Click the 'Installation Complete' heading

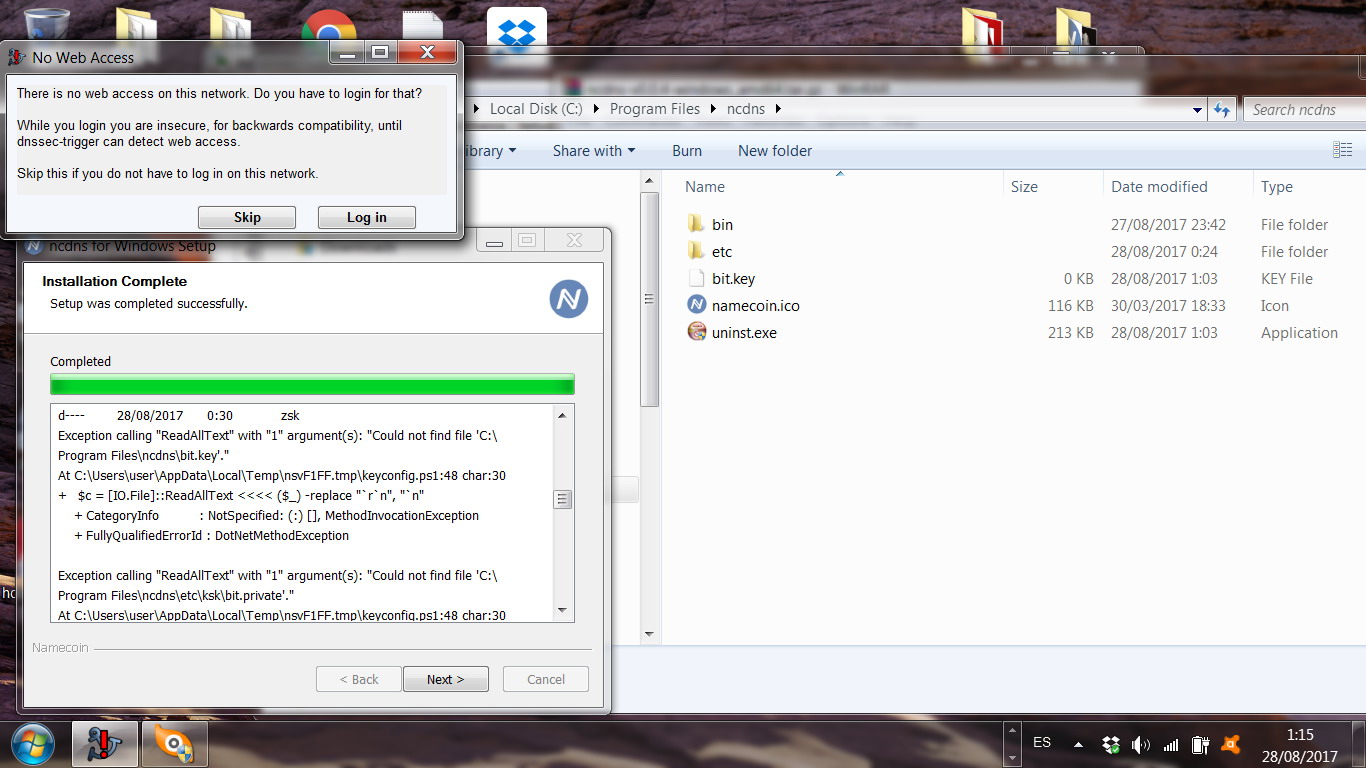point(115,282)
